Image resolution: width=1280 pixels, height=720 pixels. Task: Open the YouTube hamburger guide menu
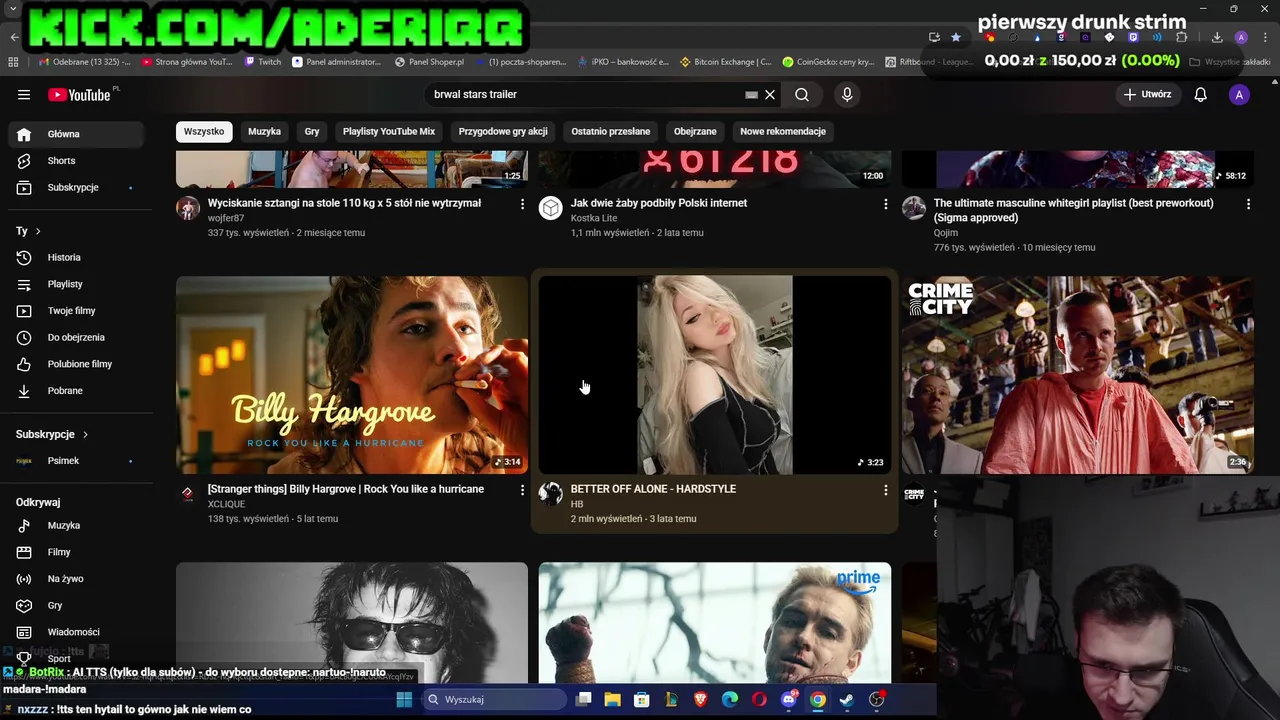[24, 94]
